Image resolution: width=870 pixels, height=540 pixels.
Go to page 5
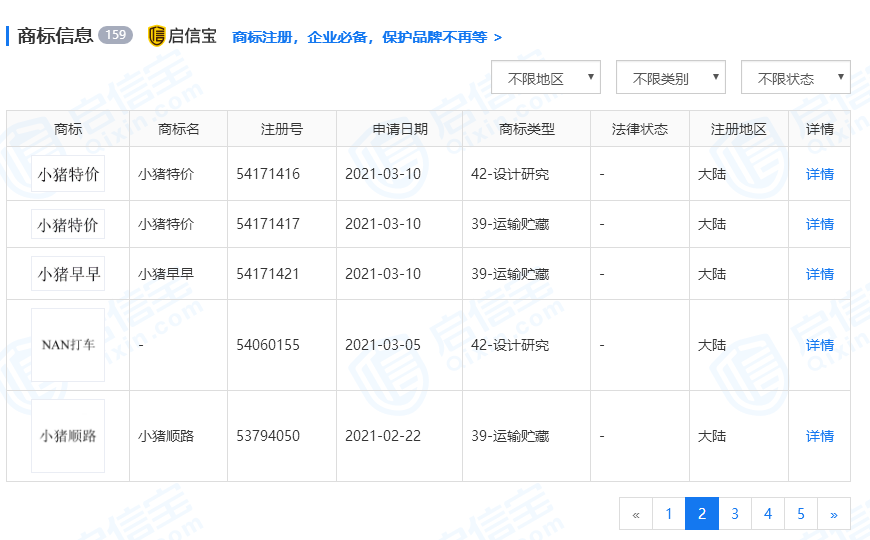pyautogui.click(x=801, y=514)
